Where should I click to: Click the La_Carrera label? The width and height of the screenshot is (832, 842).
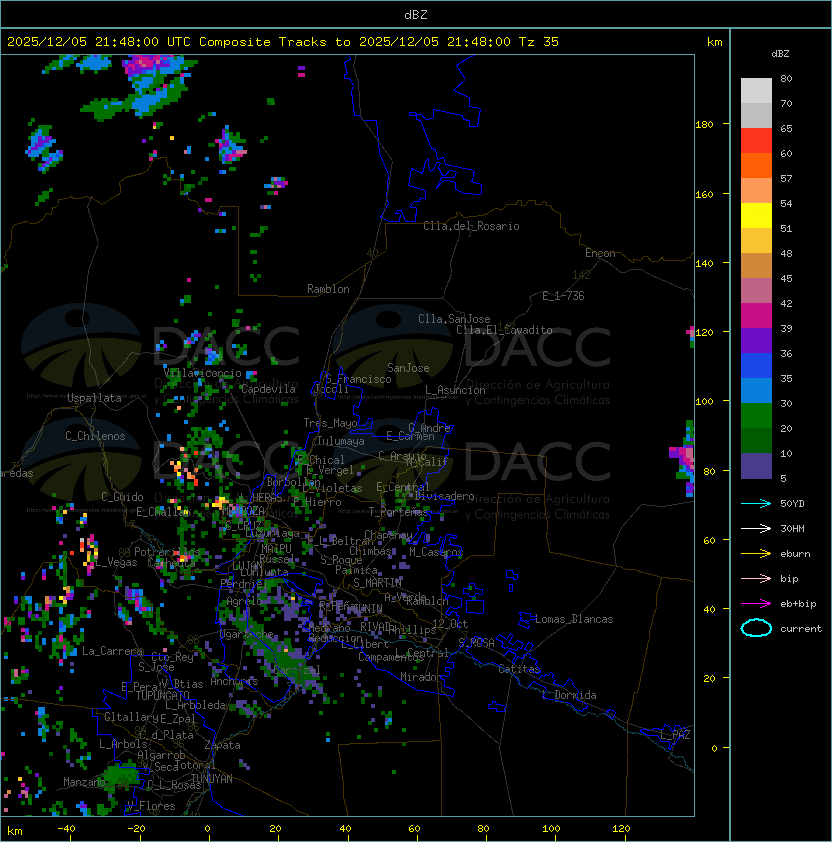[113, 651]
